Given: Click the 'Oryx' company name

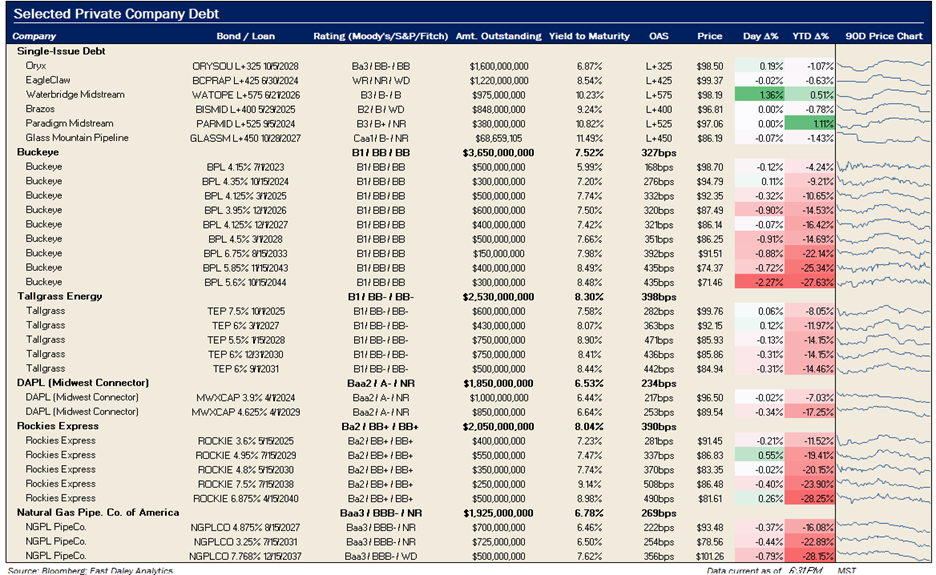Looking at the screenshot, I should (x=36, y=66).
